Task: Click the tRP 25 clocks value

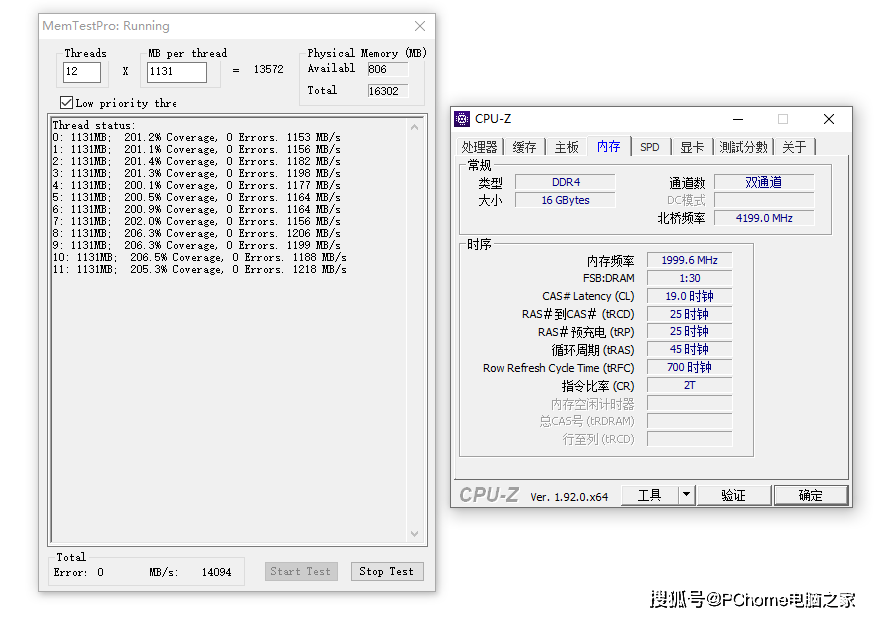Action: click(x=690, y=332)
